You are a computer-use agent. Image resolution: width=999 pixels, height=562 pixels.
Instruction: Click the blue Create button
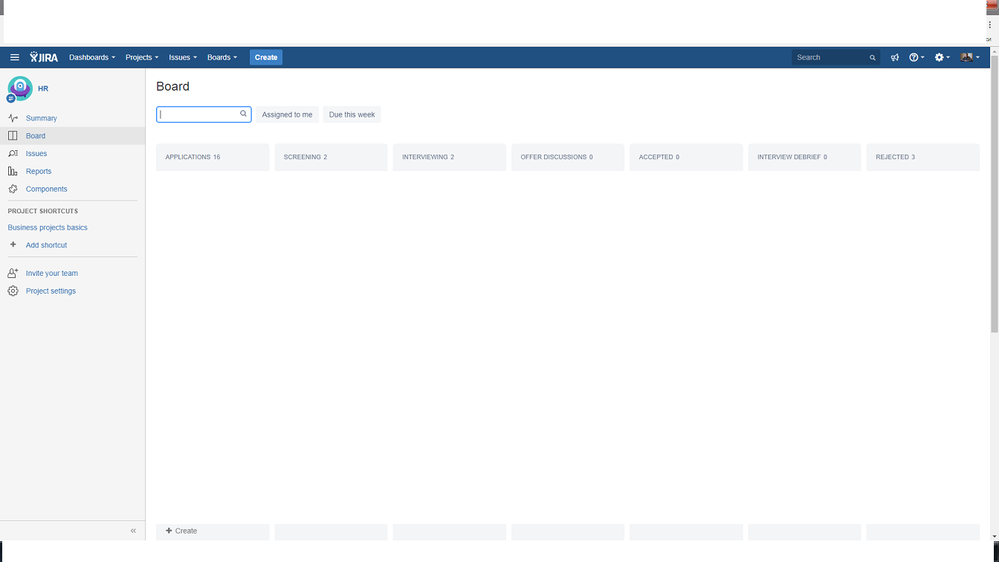point(266,57)
